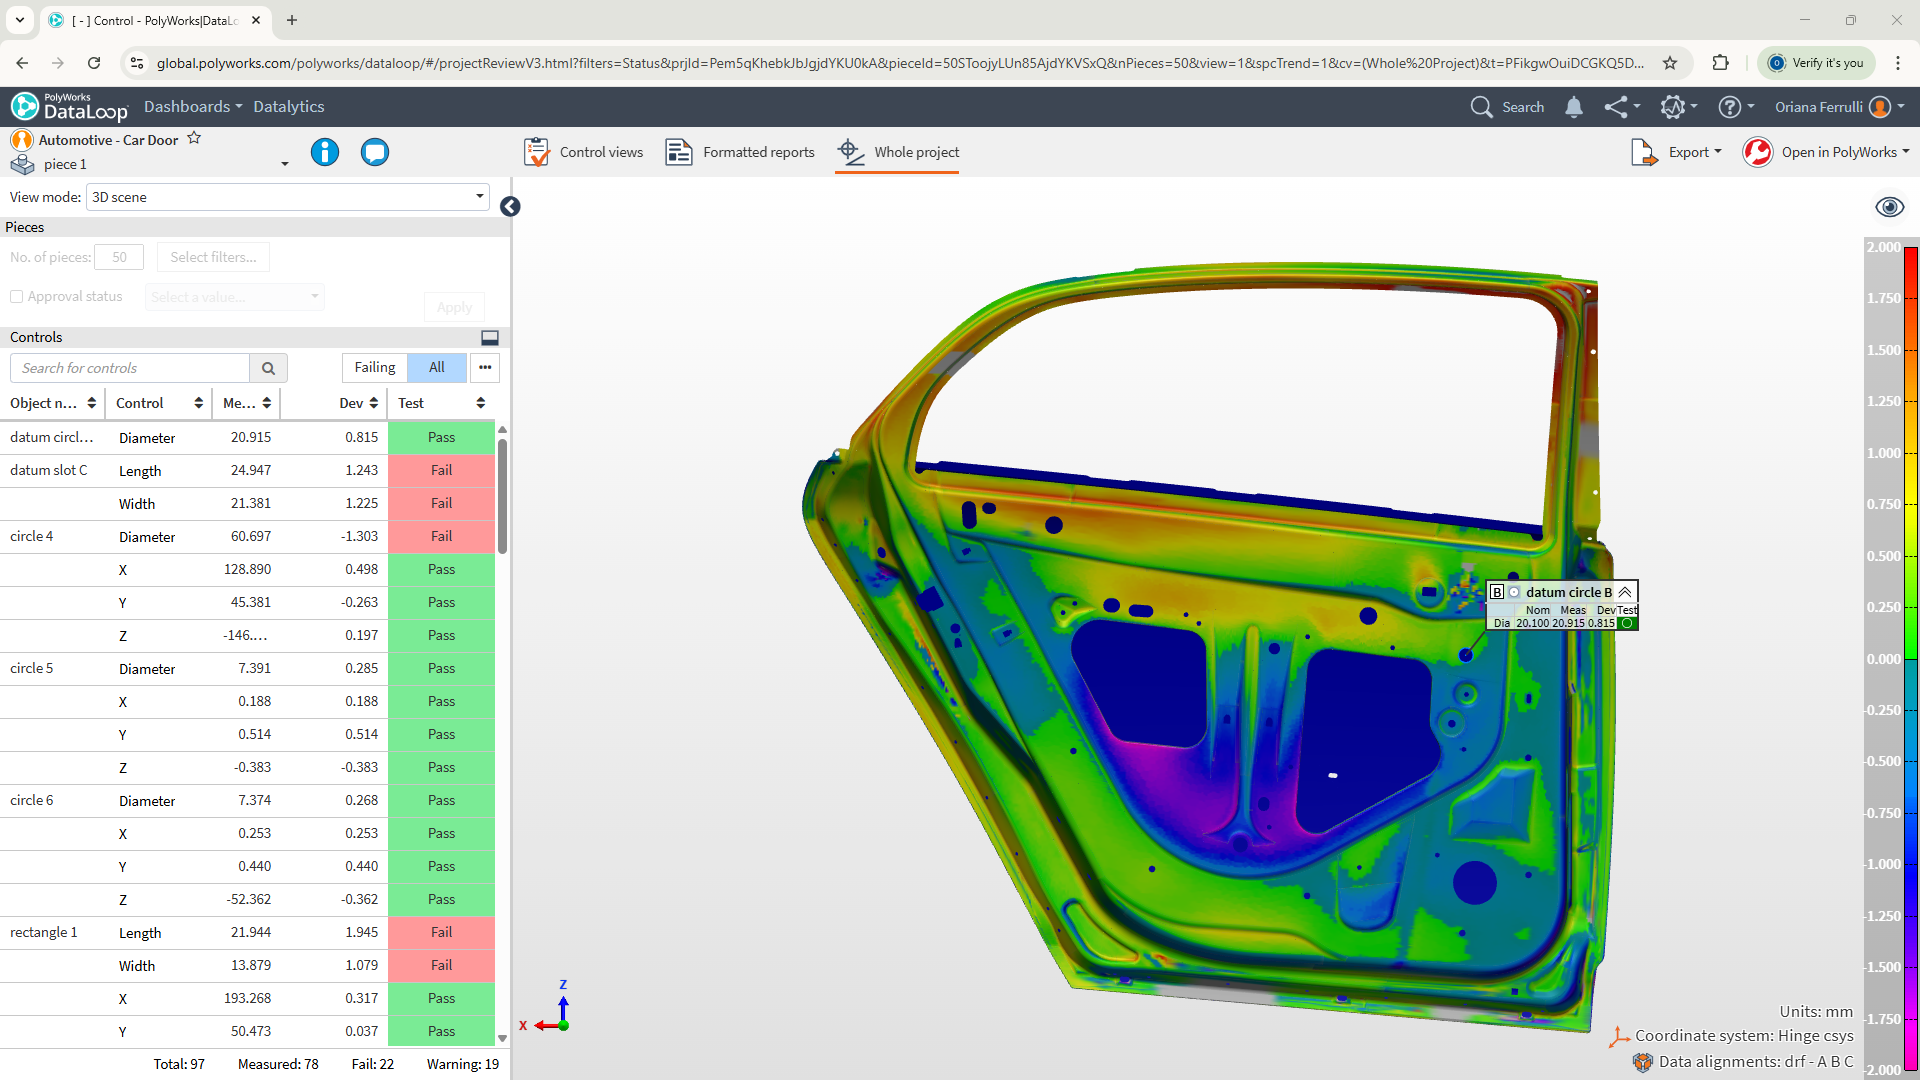This screenshot has width=1920, height=1080.
Task: Open the piece information icon
Action: coord(325,152)
